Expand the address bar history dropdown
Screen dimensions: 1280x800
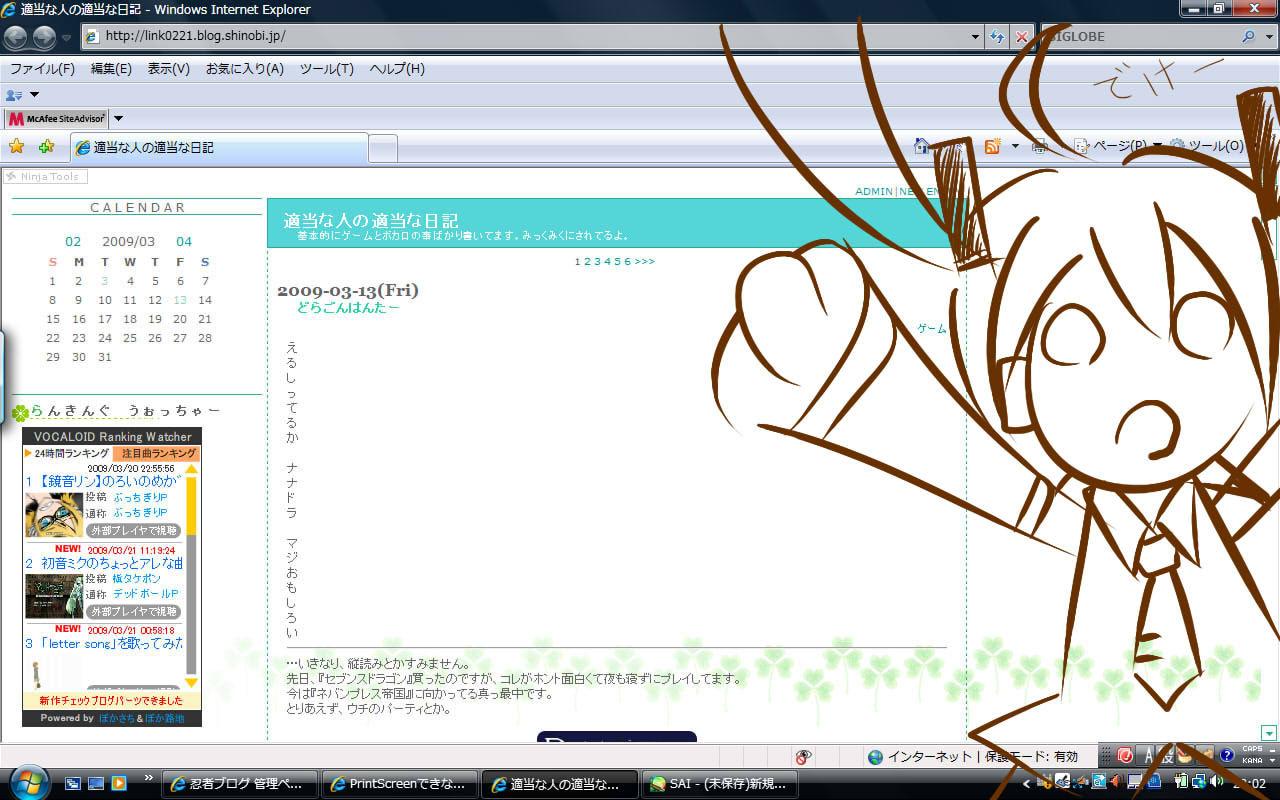click(975, 36)
